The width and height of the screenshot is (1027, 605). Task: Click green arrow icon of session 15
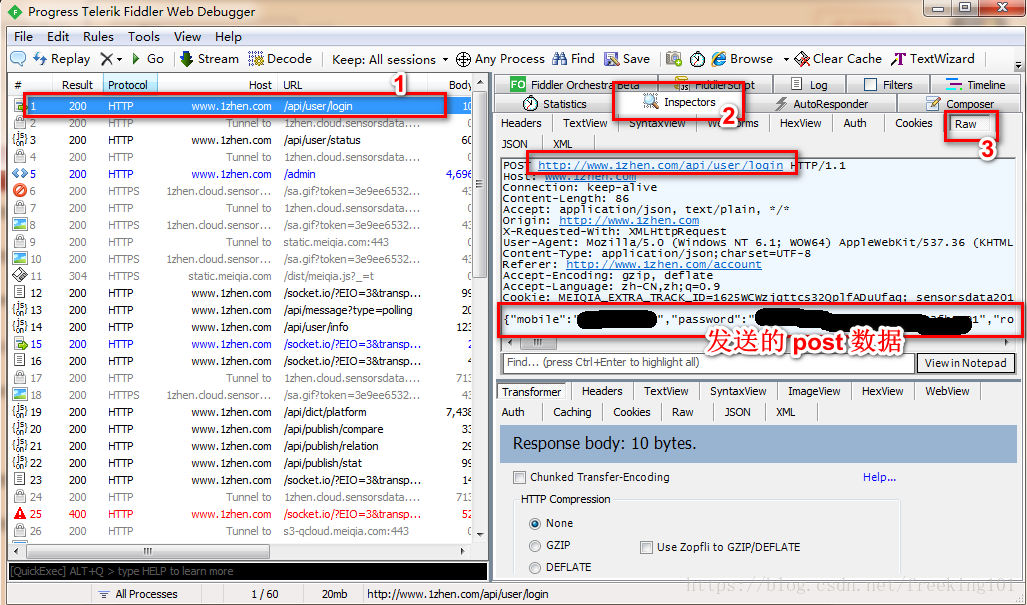point(20,344)
